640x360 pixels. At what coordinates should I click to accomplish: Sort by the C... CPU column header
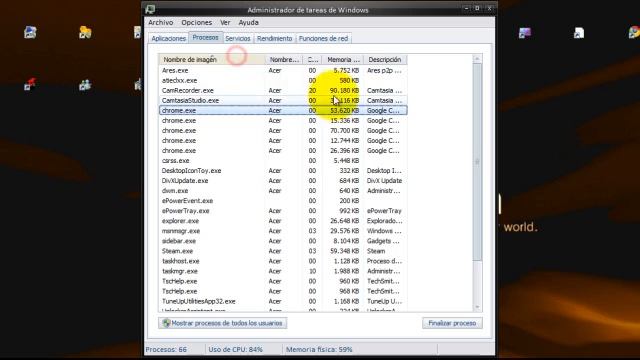(x=312, y=60)
